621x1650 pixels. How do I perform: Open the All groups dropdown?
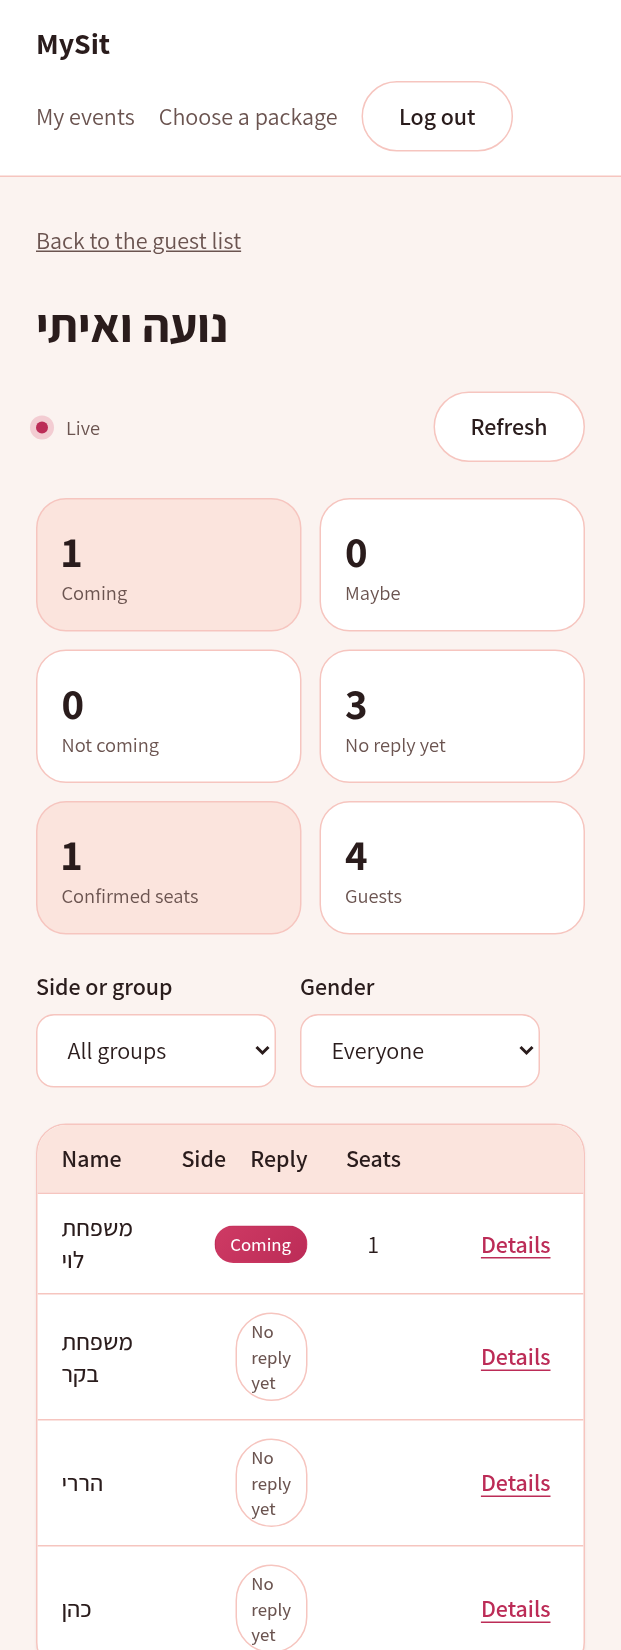(156, 1051)
